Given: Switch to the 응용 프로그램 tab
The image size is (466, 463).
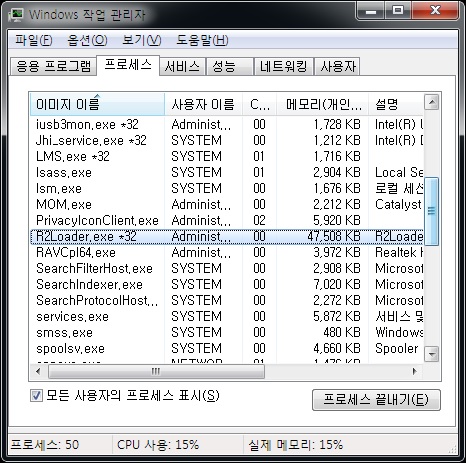Looking at the screenshot, I should click(x=53, y=66).
